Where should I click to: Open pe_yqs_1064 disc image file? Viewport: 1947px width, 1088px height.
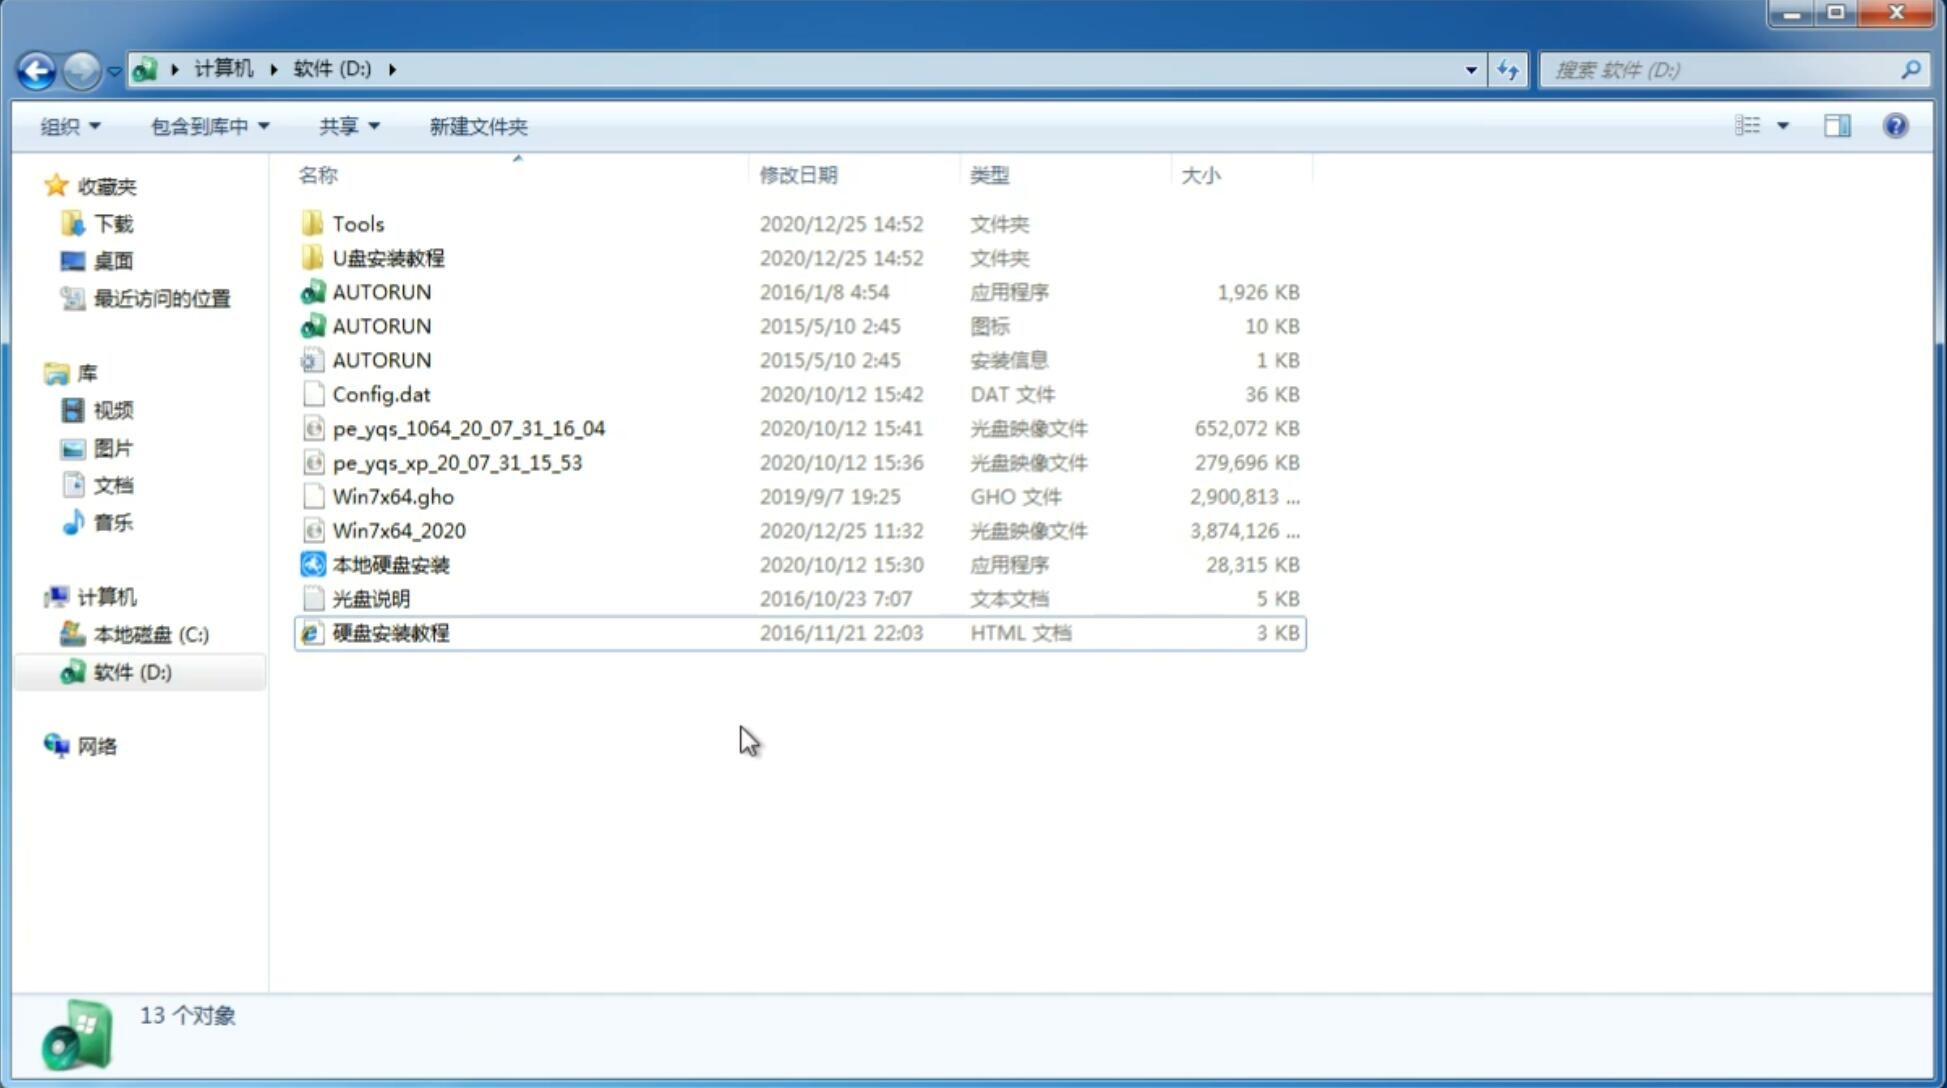tap(469, 428)
